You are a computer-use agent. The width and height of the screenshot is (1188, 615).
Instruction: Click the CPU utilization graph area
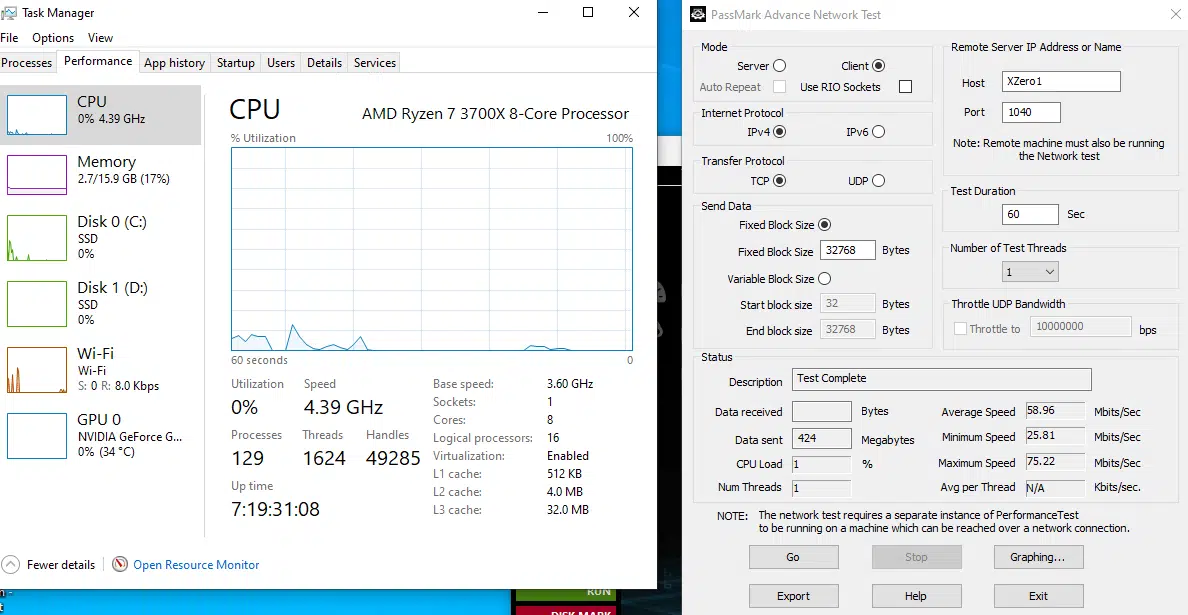pos(432,249)
